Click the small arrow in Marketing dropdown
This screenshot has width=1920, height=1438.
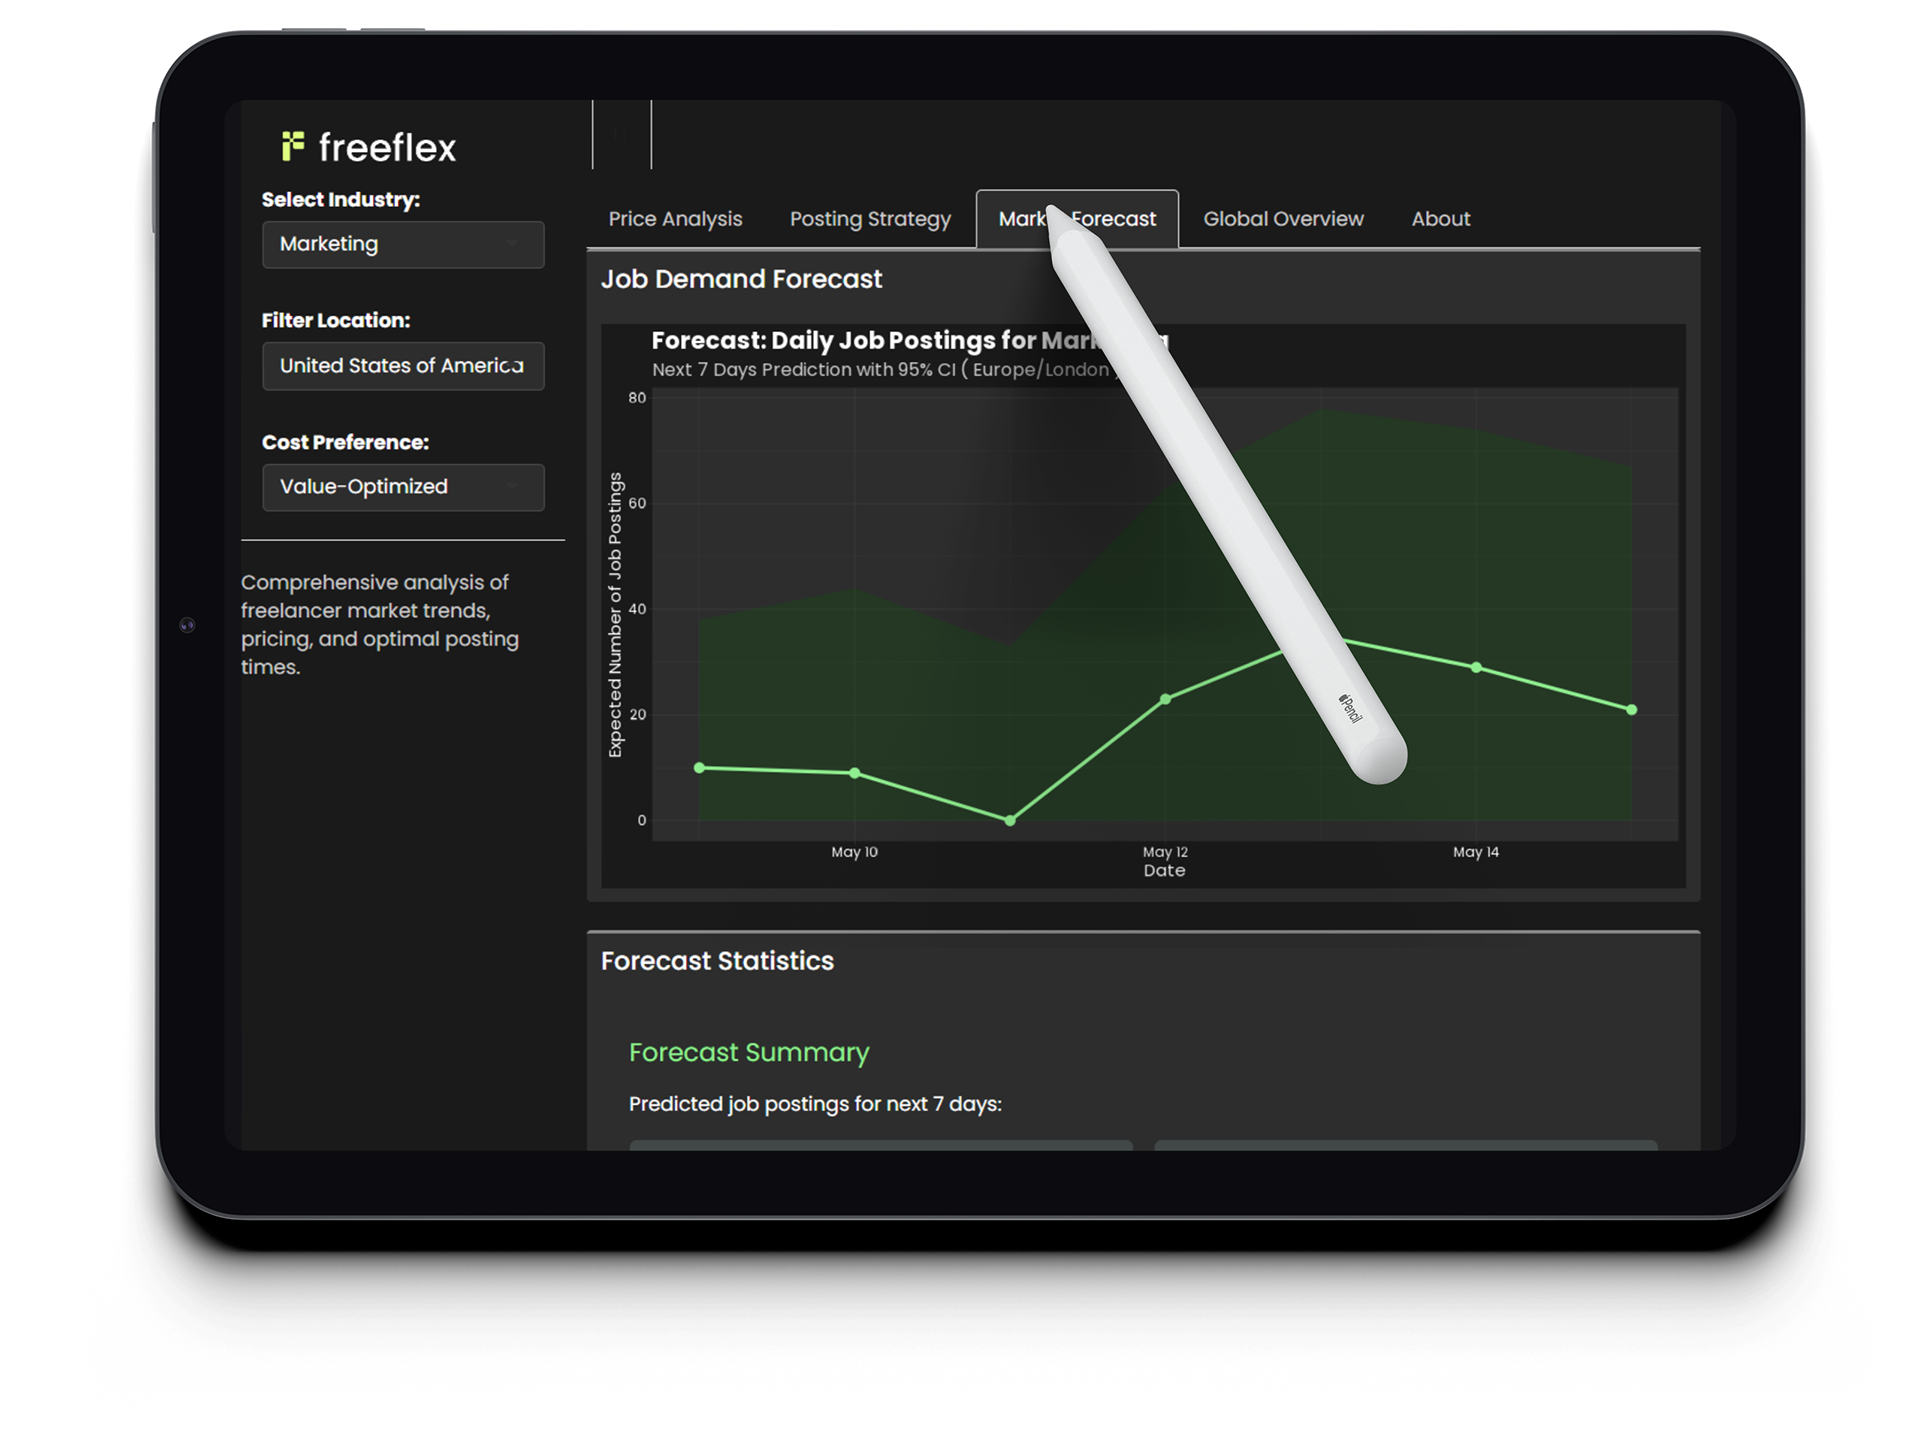point(512,244)
